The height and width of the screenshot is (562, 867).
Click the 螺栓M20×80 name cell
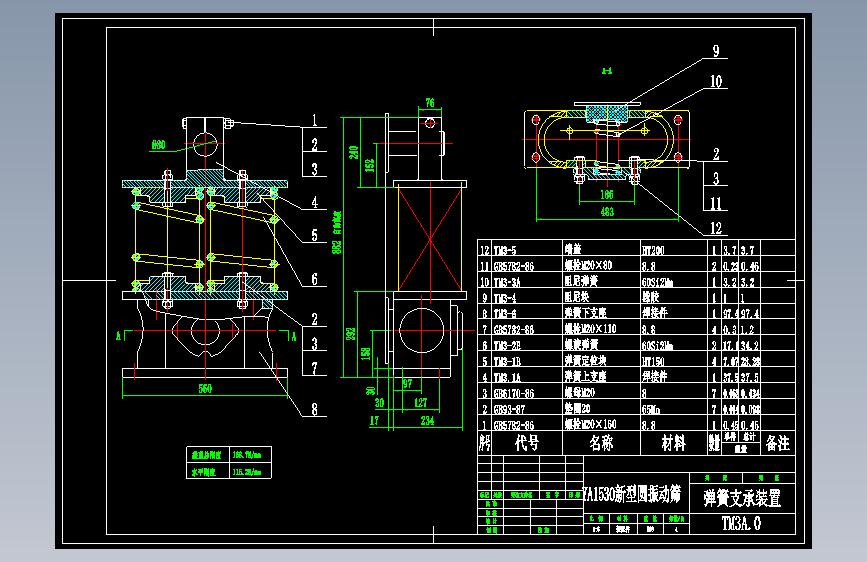point(588,265)
